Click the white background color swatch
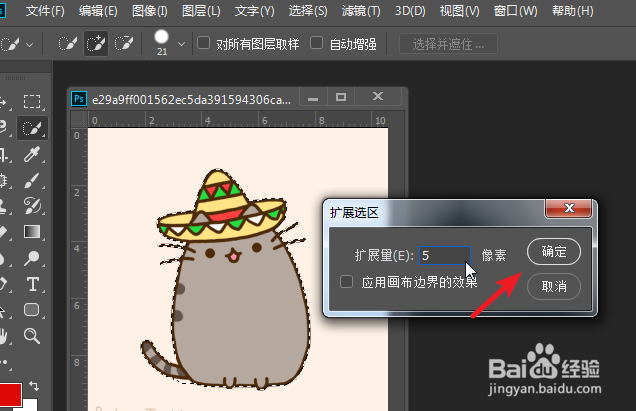636x411 pixels. click(x=30, y=405)
